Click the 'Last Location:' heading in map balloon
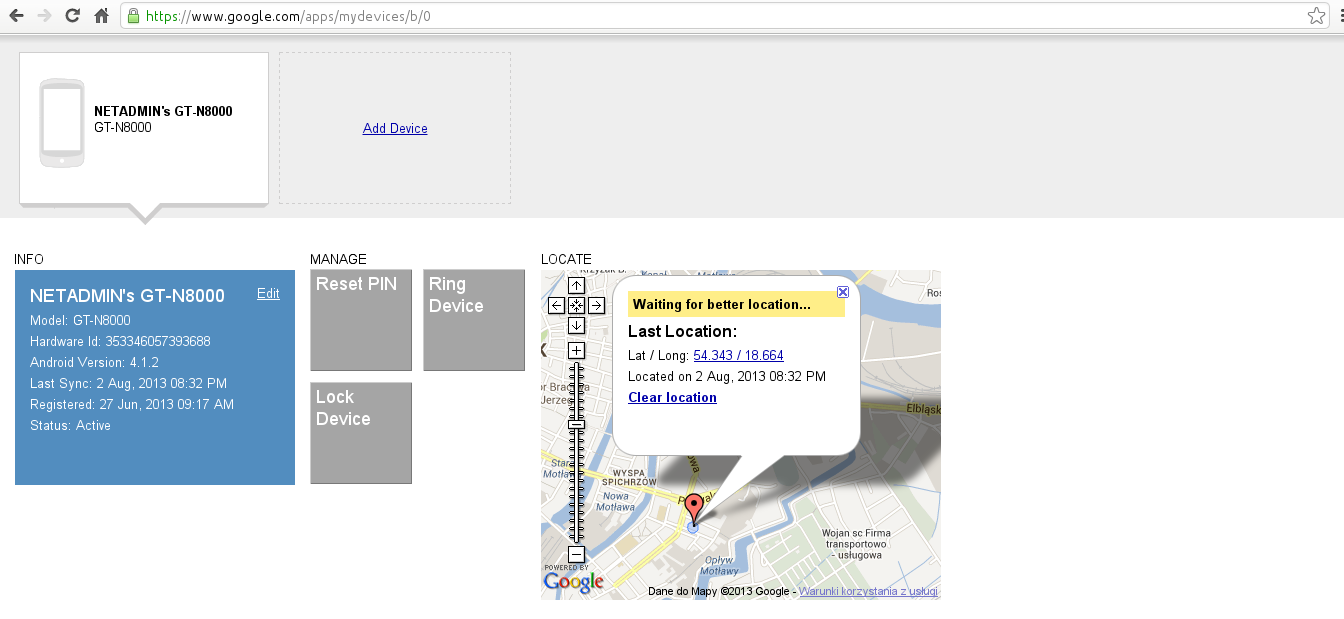 click(682, 332)
